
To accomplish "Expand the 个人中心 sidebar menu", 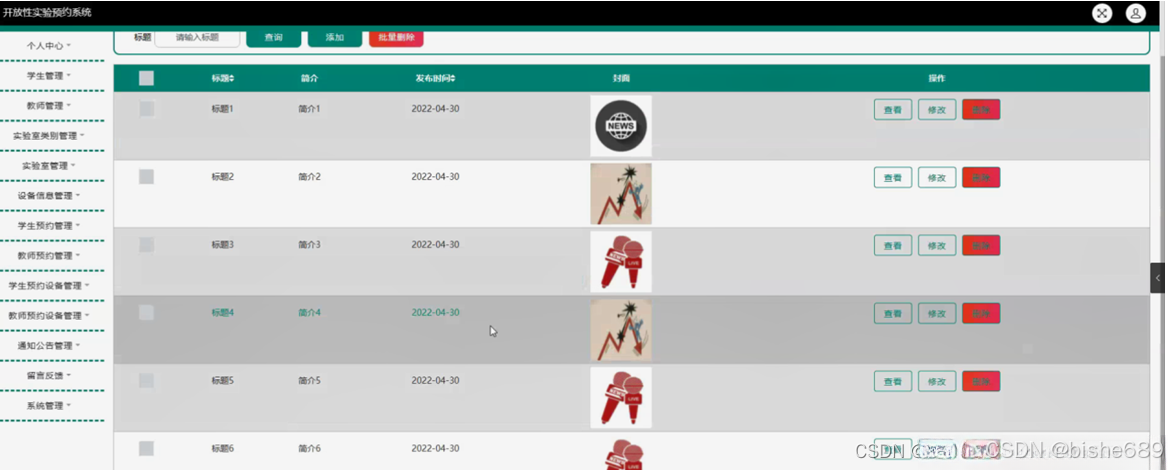I will [49, 45].
